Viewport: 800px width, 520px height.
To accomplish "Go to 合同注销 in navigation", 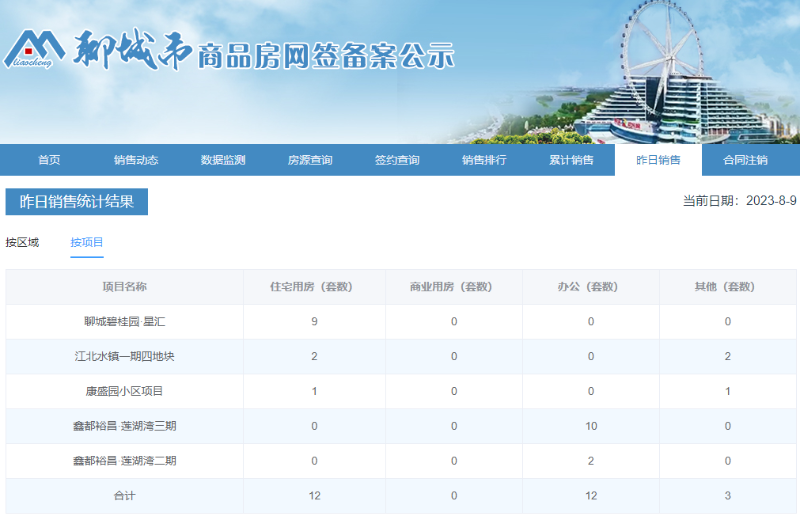I will coord(745,160).
